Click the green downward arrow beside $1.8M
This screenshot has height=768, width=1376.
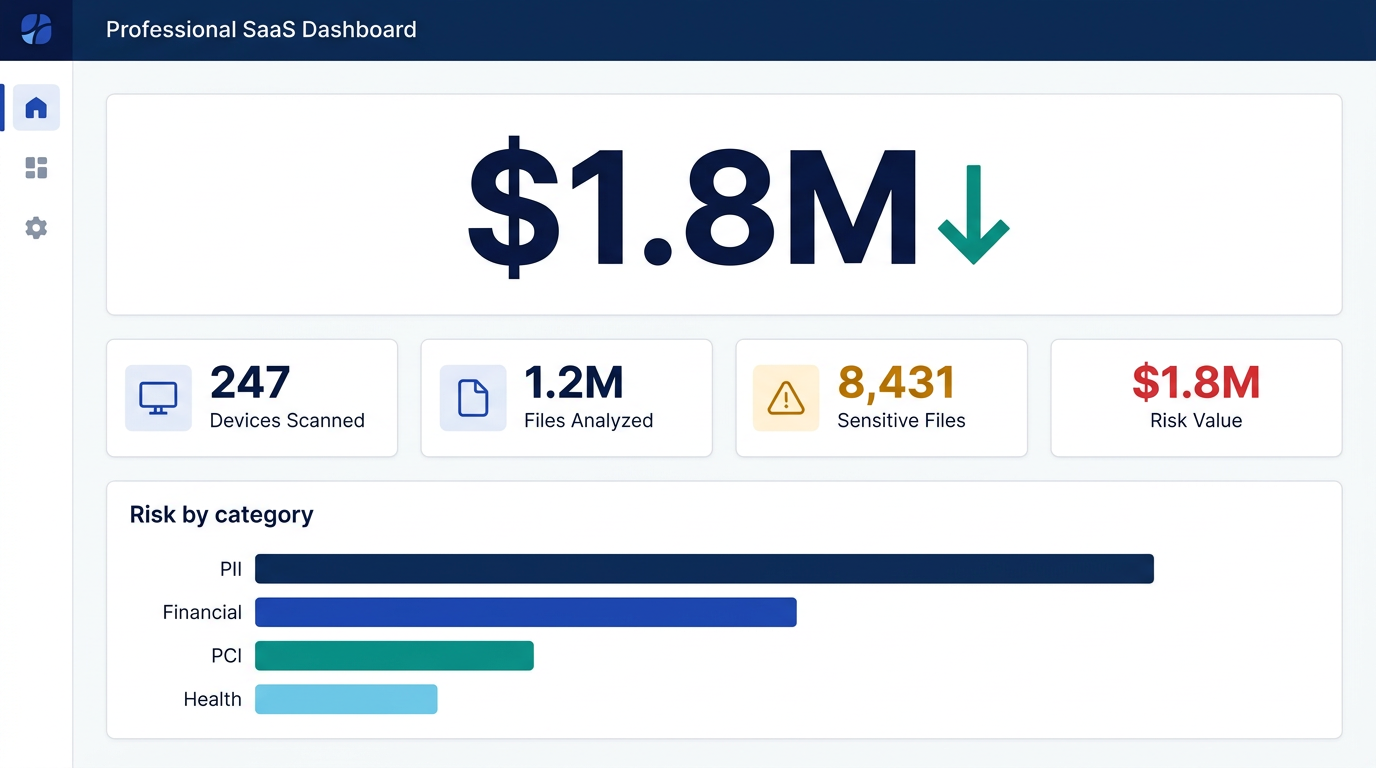click(972, 213)
